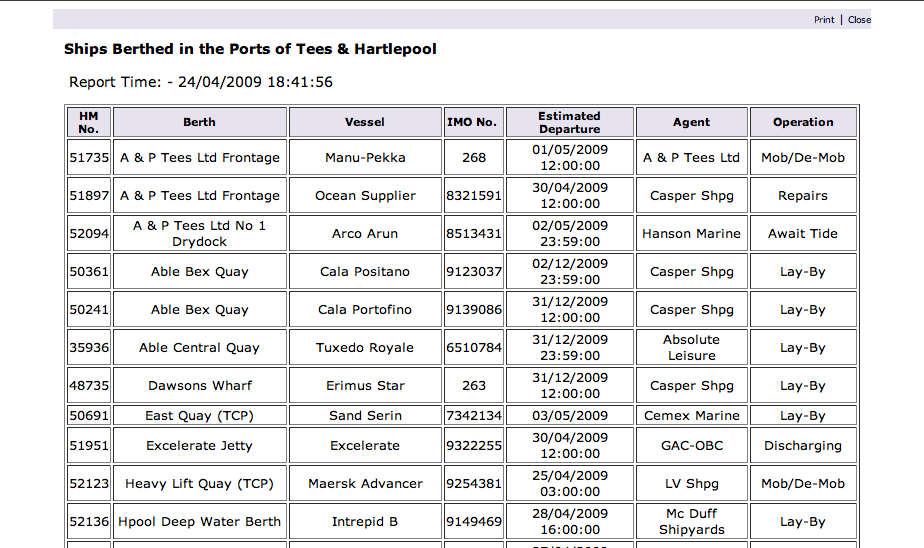Select the Excelerate Jetty berth cell
This screenshot has height=548, width=924.
pyautogui.click(x=199, y=446)
